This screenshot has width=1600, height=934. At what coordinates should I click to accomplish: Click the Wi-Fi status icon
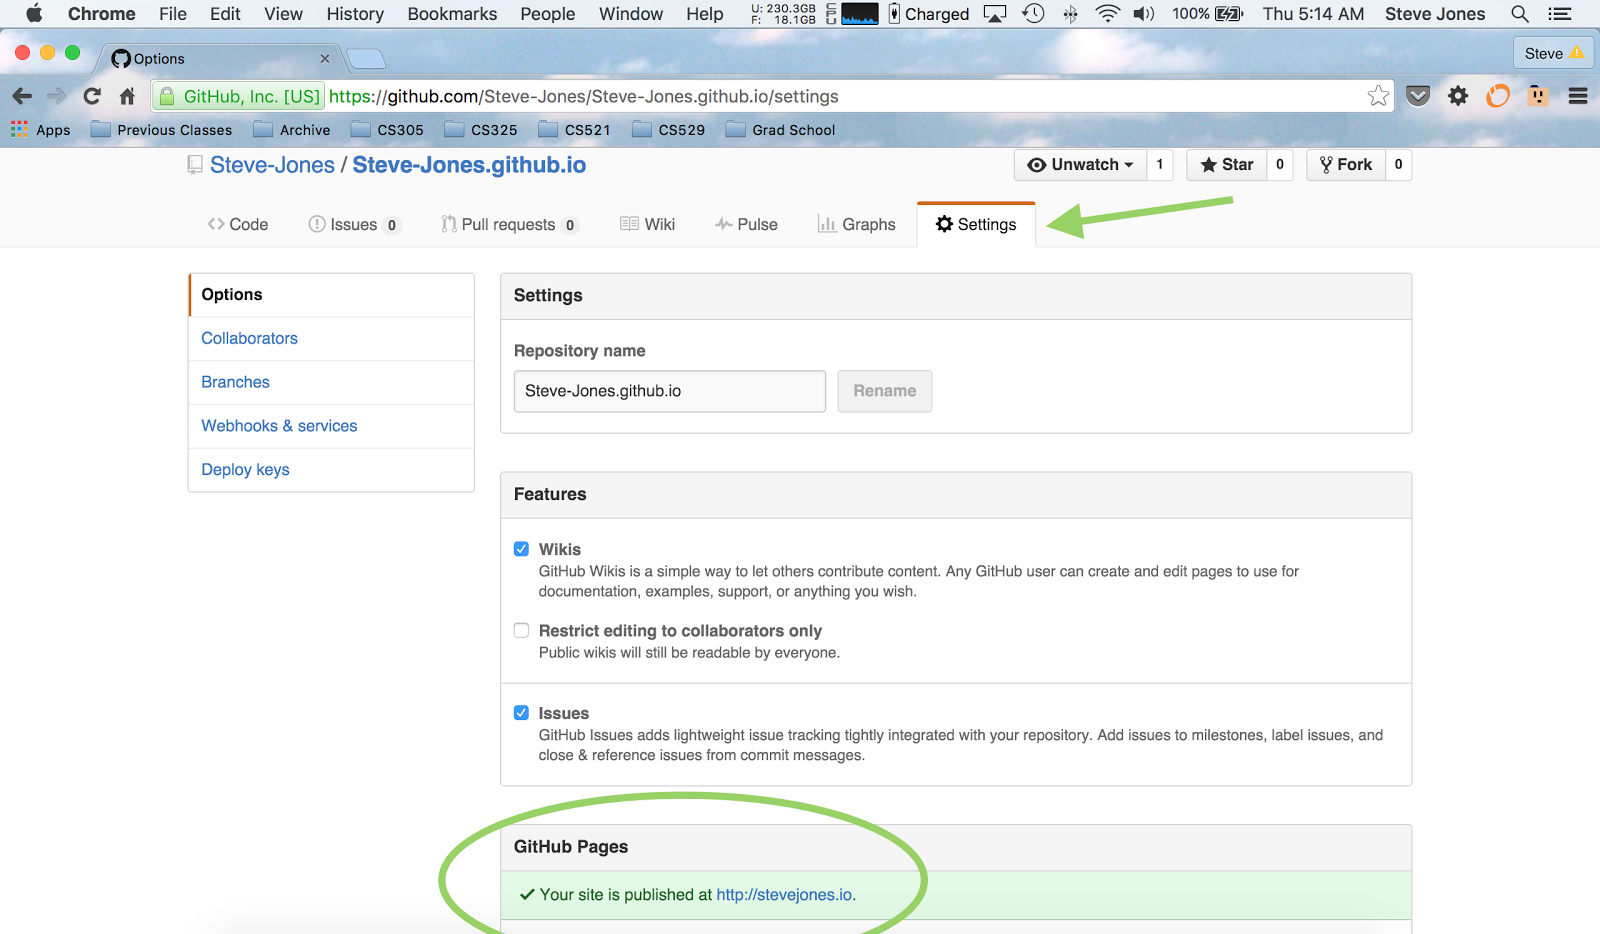(x=1108, y=14)
